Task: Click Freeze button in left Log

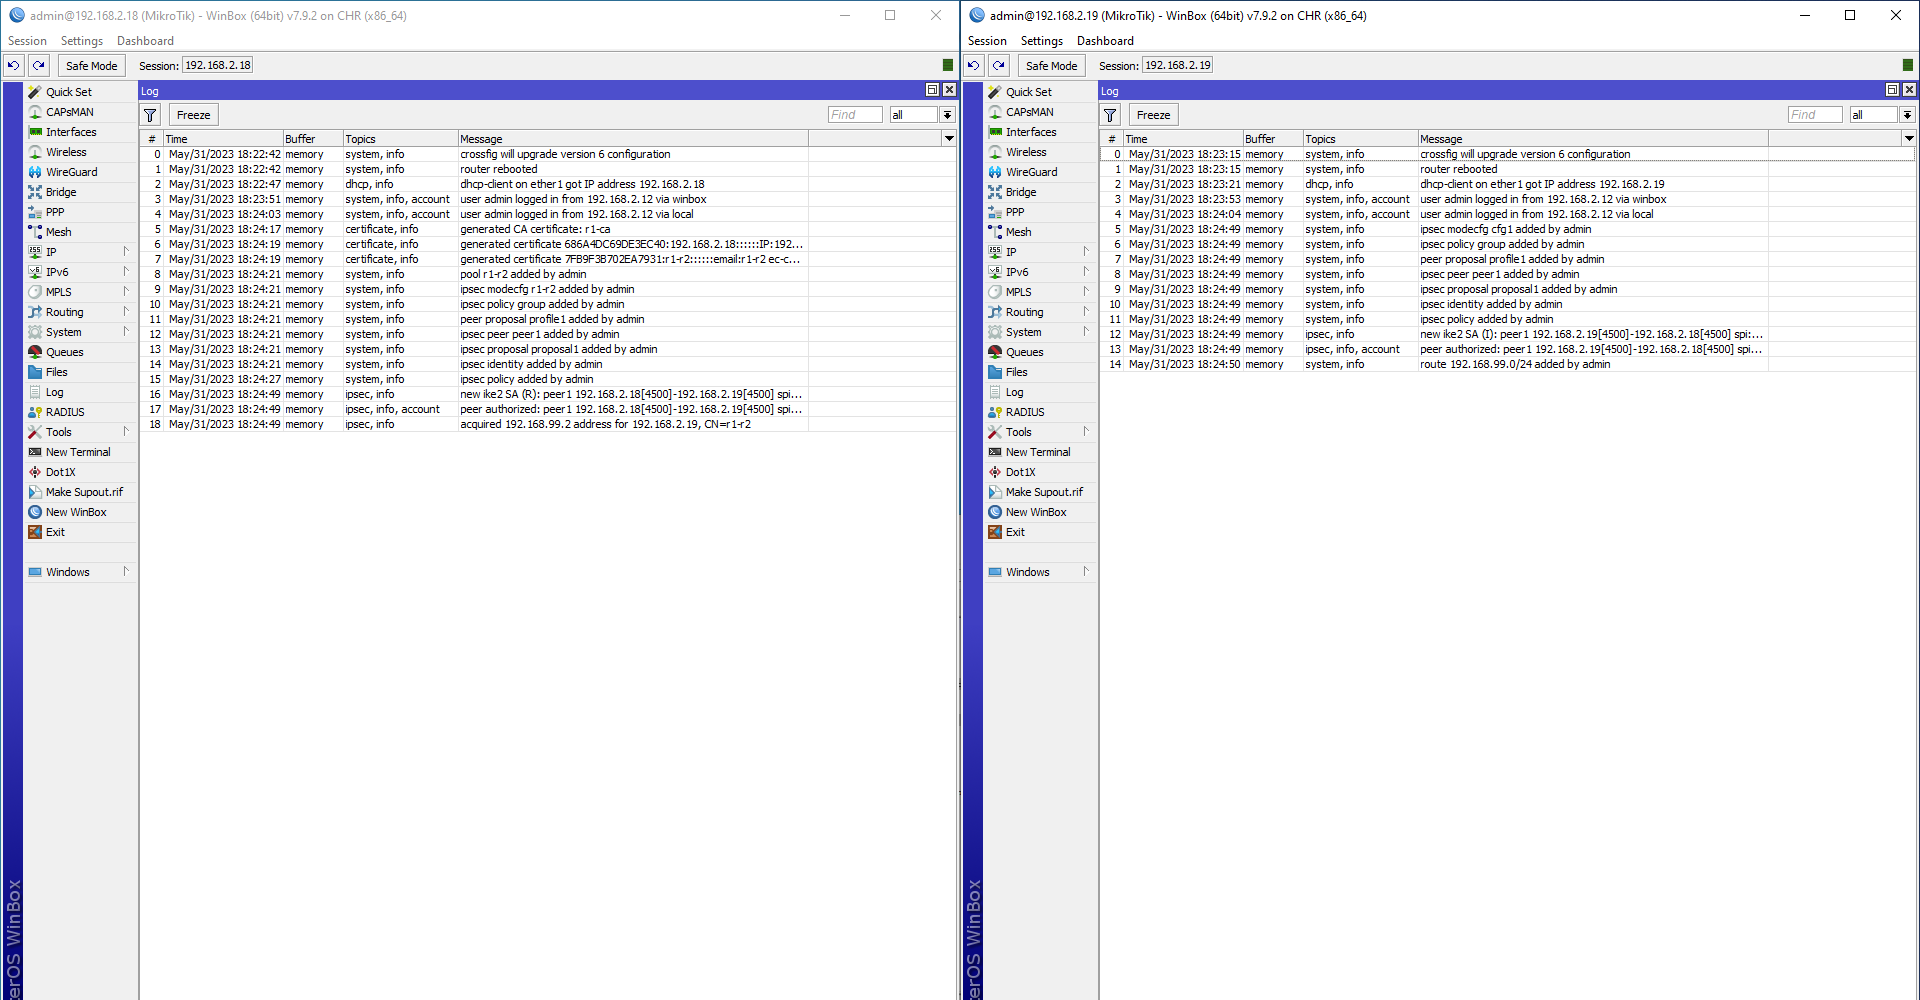Action: pyautogui.click(x=193, y=115)
